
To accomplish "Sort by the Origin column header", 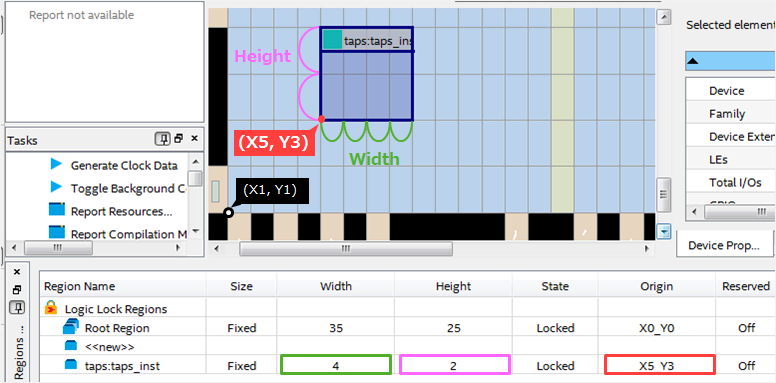I will 657,286.
